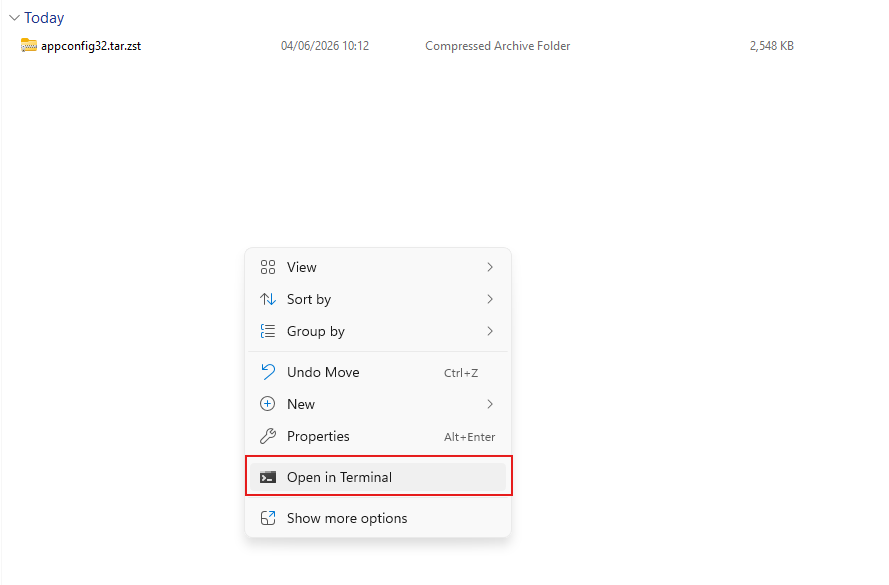
Task: Click the appconfig32.tar.zst archive folder icon
Action: click(28, 45)
